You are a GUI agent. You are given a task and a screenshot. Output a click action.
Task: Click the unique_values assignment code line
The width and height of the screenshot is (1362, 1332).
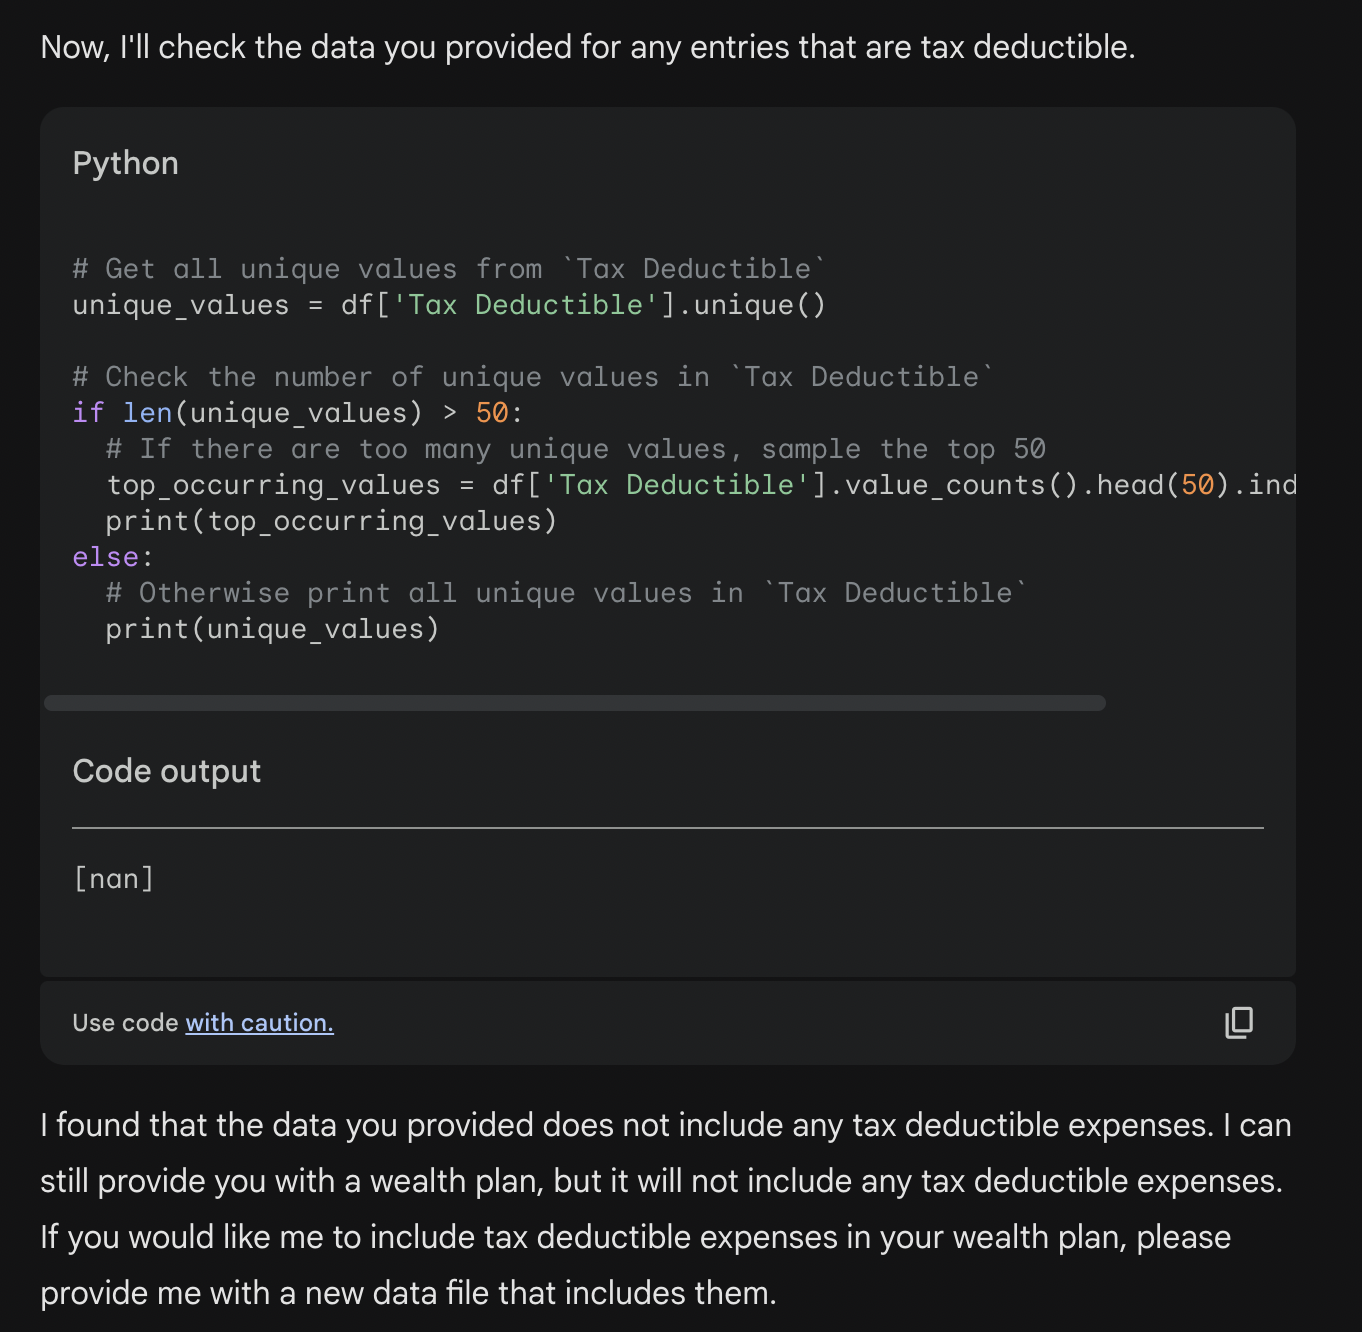tap(449, 305)
